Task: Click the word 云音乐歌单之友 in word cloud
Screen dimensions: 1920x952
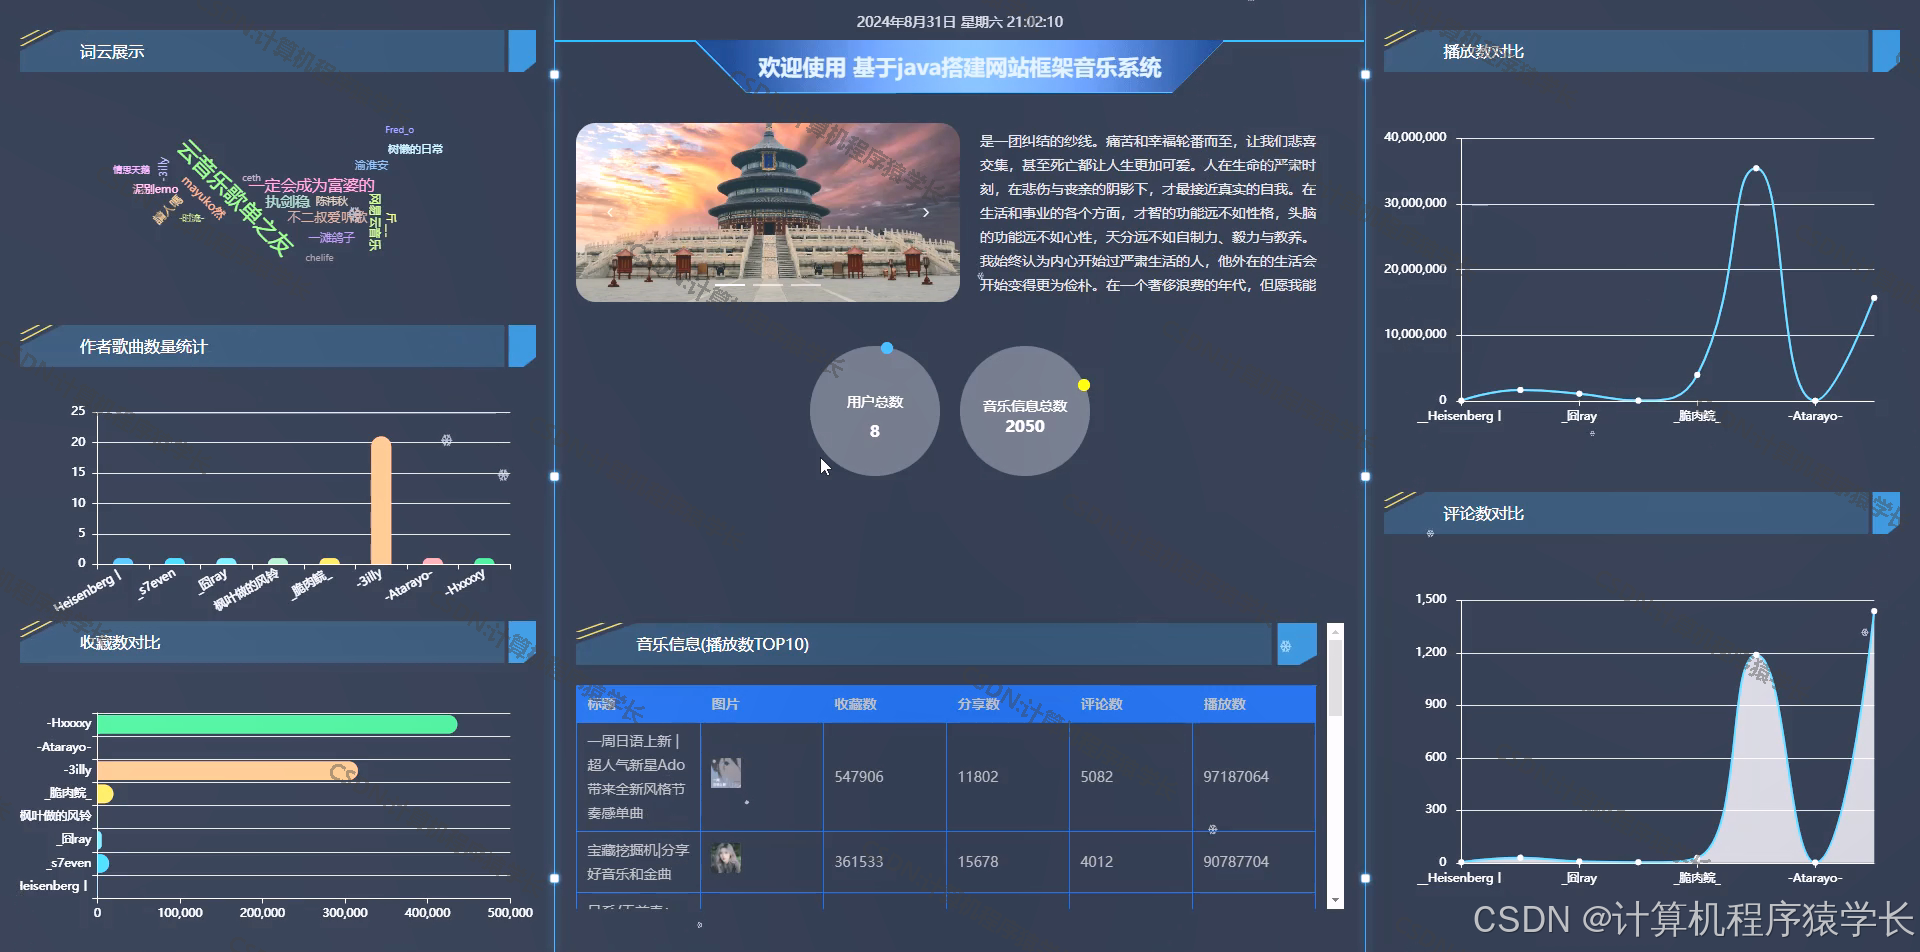Action: (x=235, y=198)
